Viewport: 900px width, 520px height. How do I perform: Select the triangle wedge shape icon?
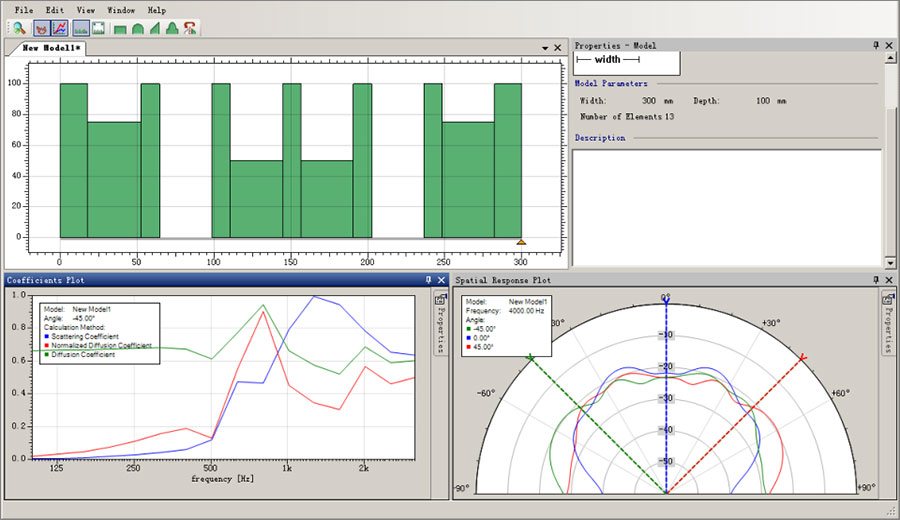tap(154, 29)
